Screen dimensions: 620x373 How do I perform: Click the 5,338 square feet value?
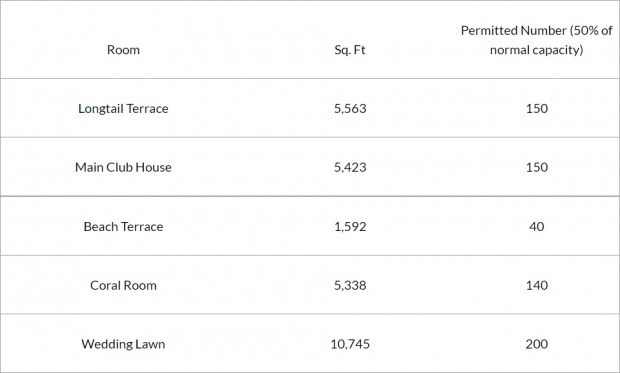pos(350,285)
